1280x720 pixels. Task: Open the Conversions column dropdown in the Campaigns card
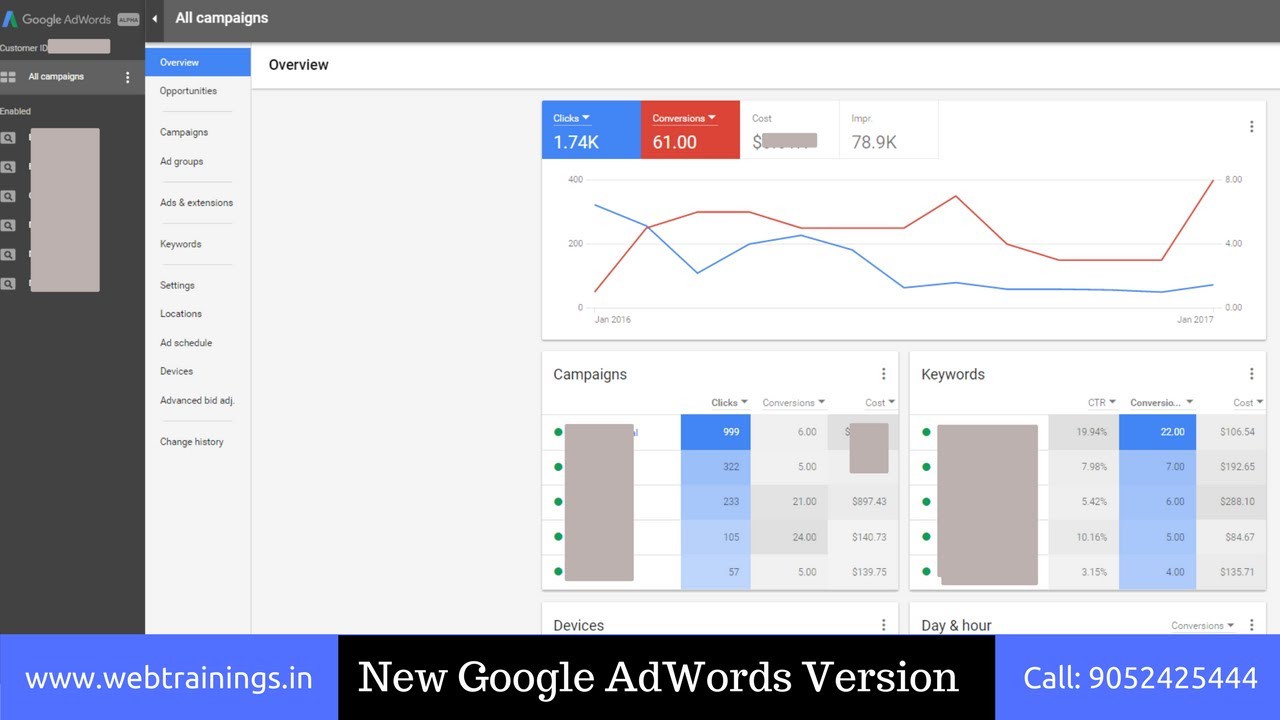tap(794, 403)
